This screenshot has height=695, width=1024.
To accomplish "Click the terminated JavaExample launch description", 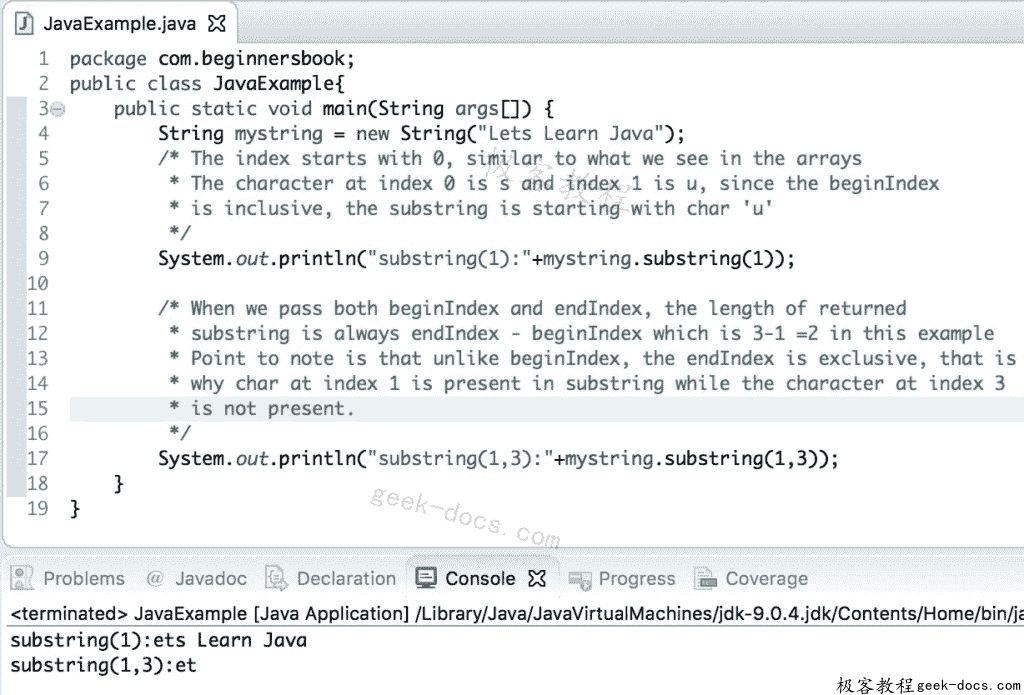I will coord(516,613).
